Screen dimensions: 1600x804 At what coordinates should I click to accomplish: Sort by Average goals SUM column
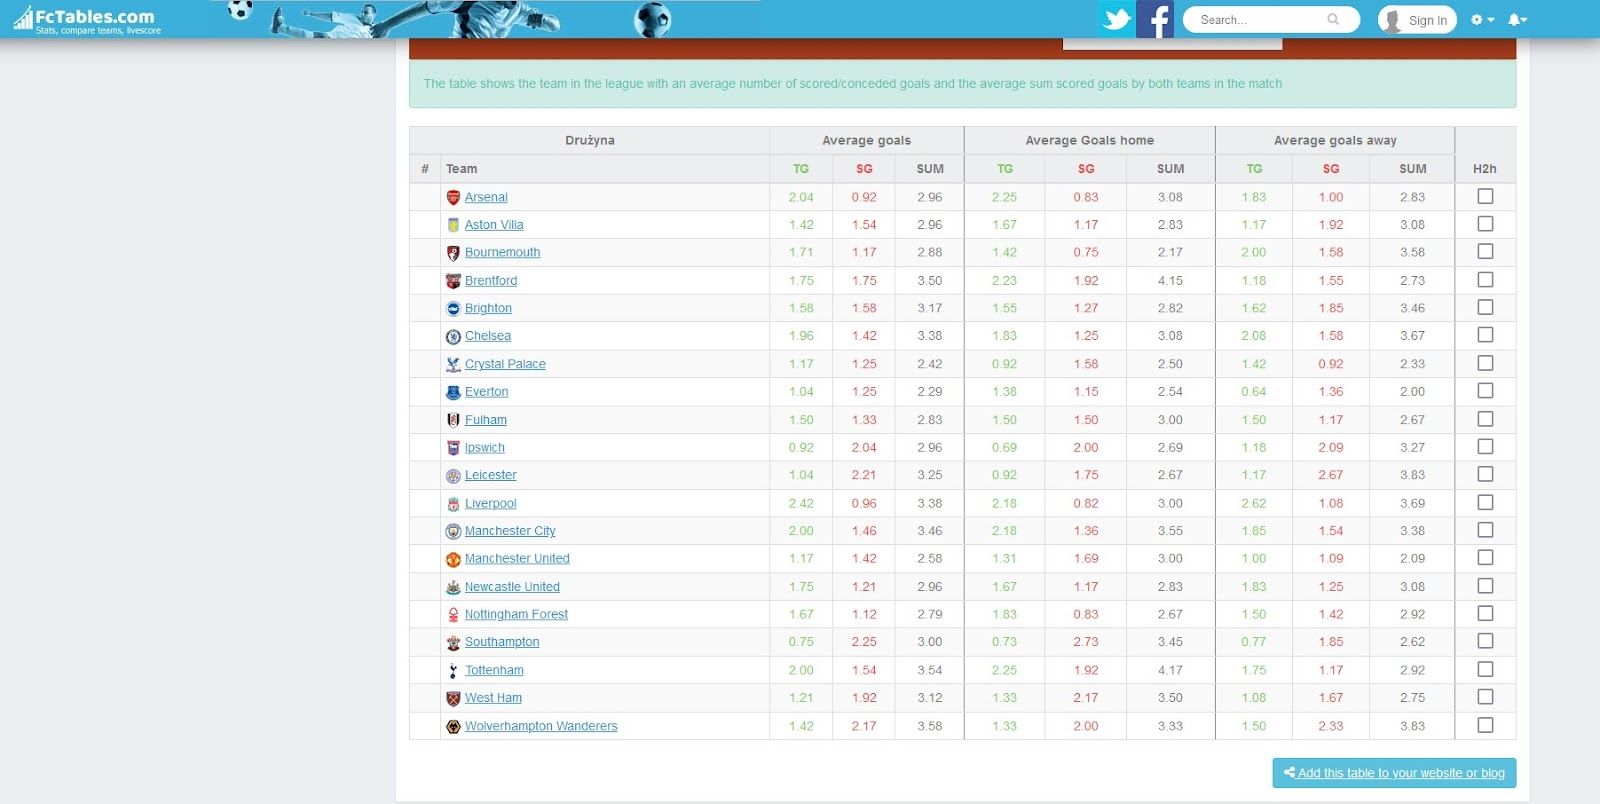click(x=930, y=169)
